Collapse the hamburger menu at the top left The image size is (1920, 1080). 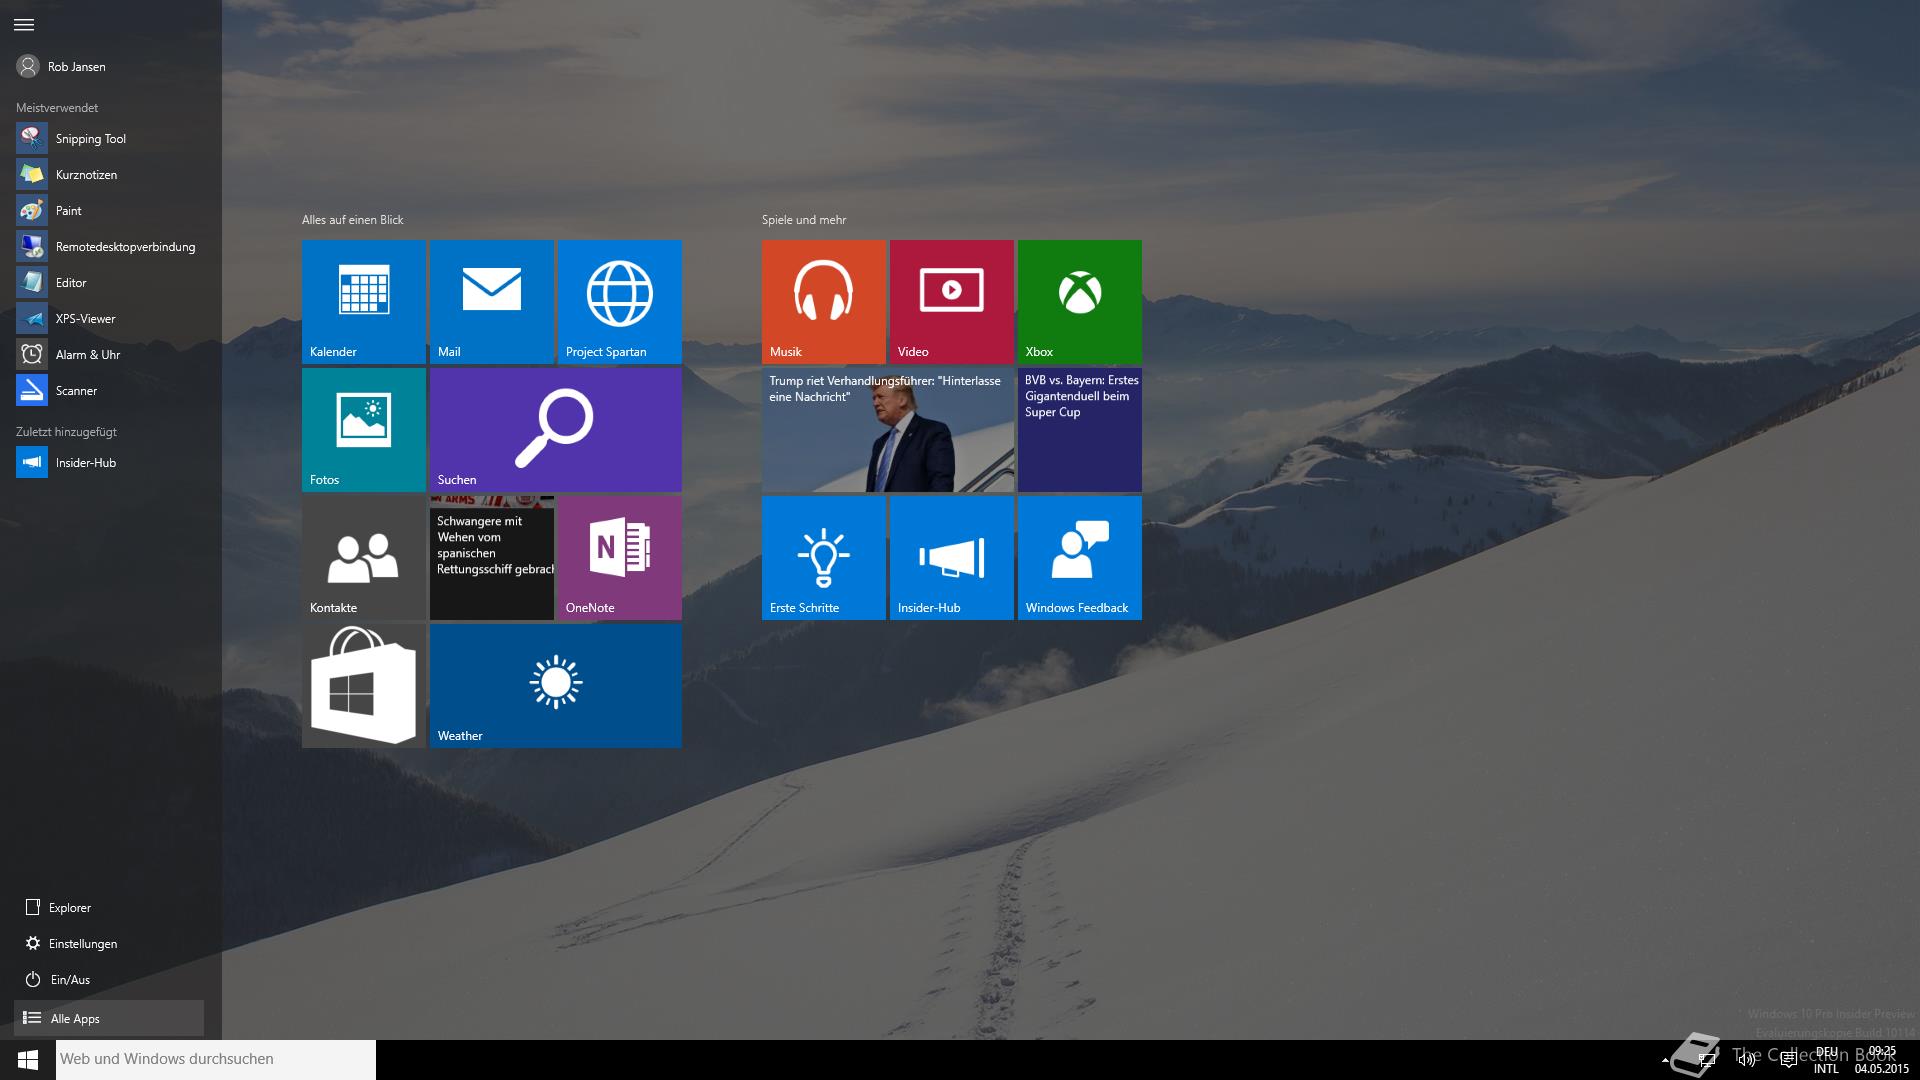24,25
